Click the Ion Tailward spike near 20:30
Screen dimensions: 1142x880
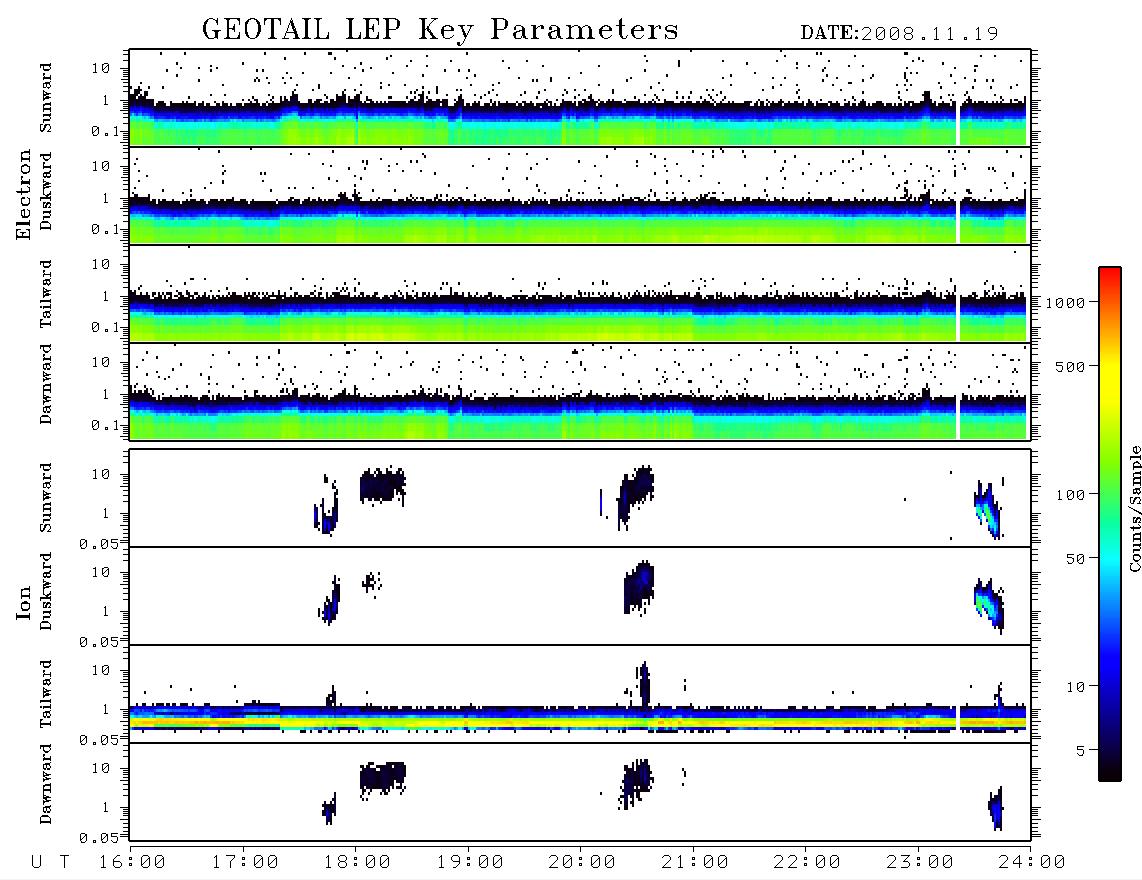tap(644, 684)
